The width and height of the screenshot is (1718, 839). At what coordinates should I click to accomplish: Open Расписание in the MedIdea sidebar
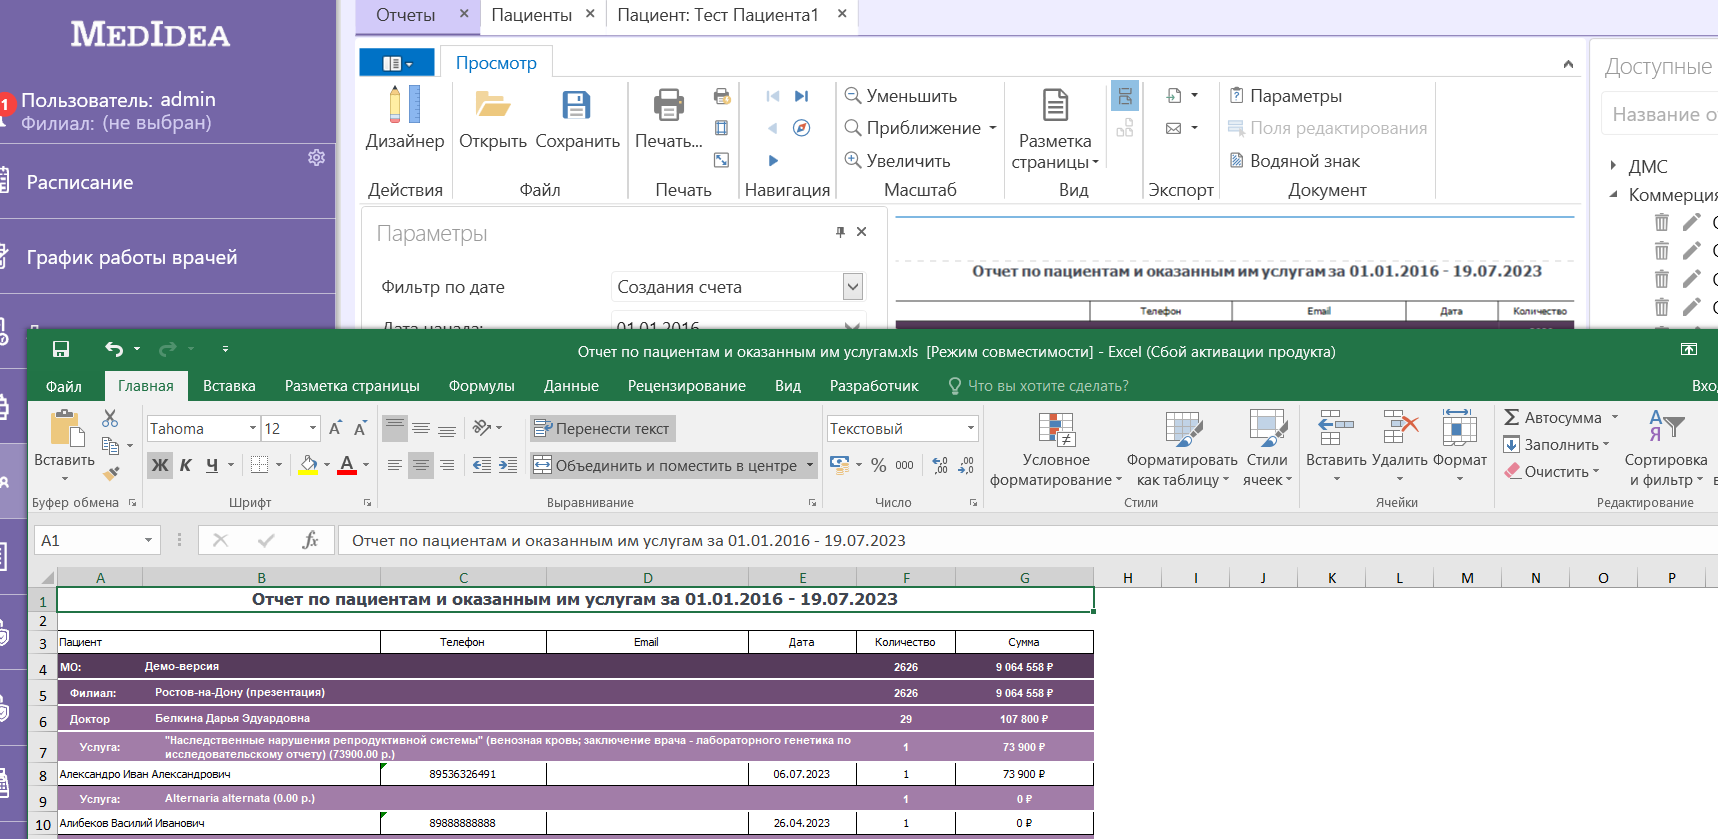point(80,182)
